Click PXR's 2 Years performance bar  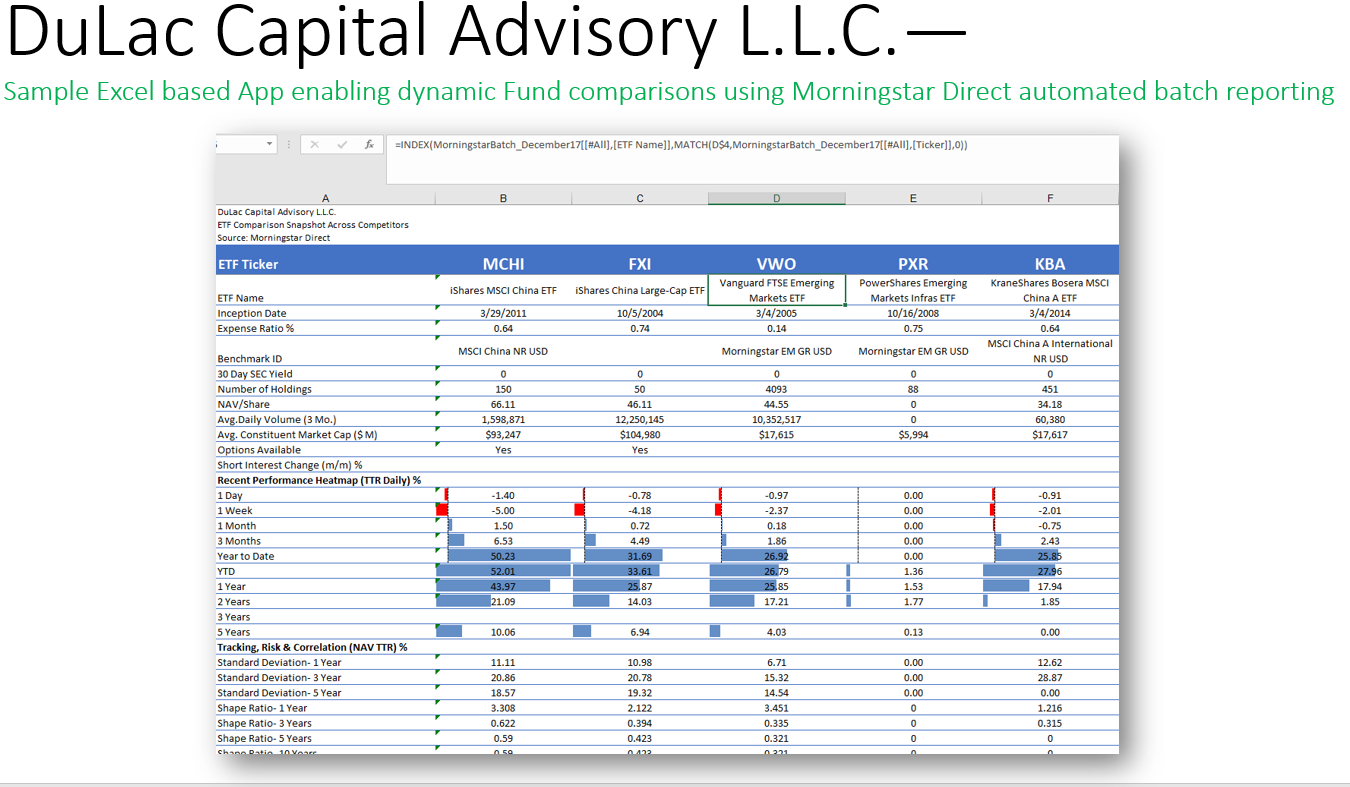(x=848, y=600)
